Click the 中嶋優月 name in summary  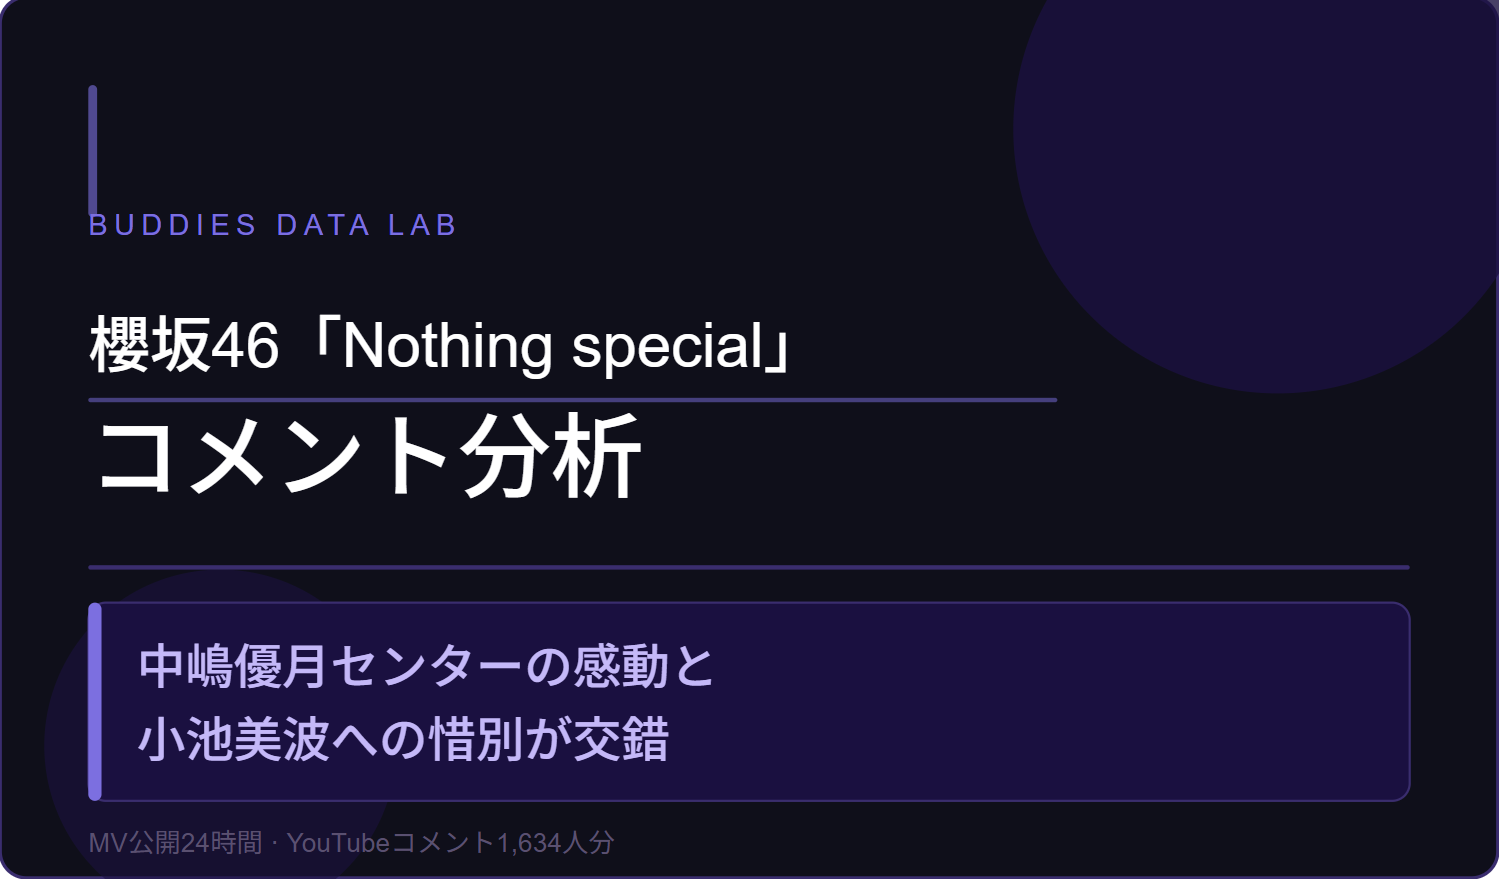(233, 666)
